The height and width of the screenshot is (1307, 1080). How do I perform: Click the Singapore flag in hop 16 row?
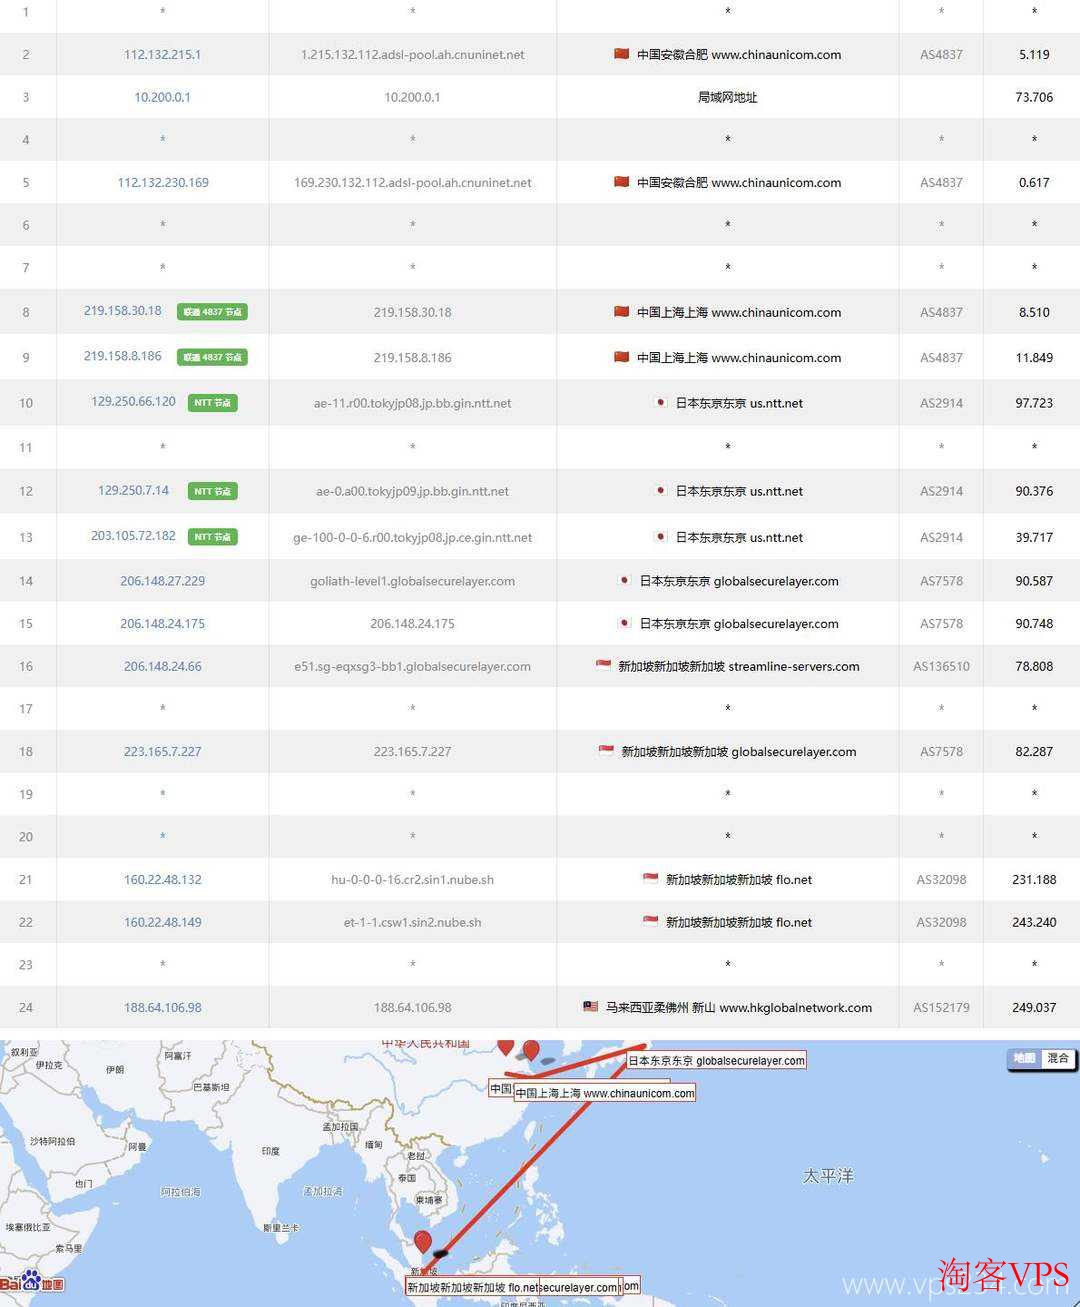point(603,665)
